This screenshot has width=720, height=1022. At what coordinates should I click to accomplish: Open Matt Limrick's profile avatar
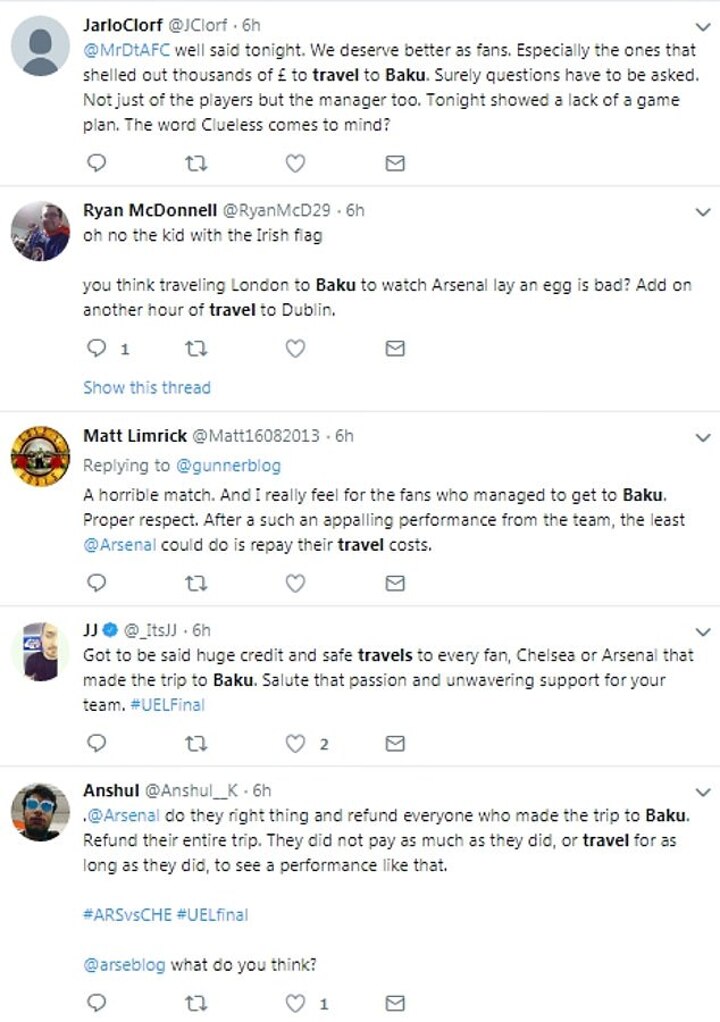40,460
